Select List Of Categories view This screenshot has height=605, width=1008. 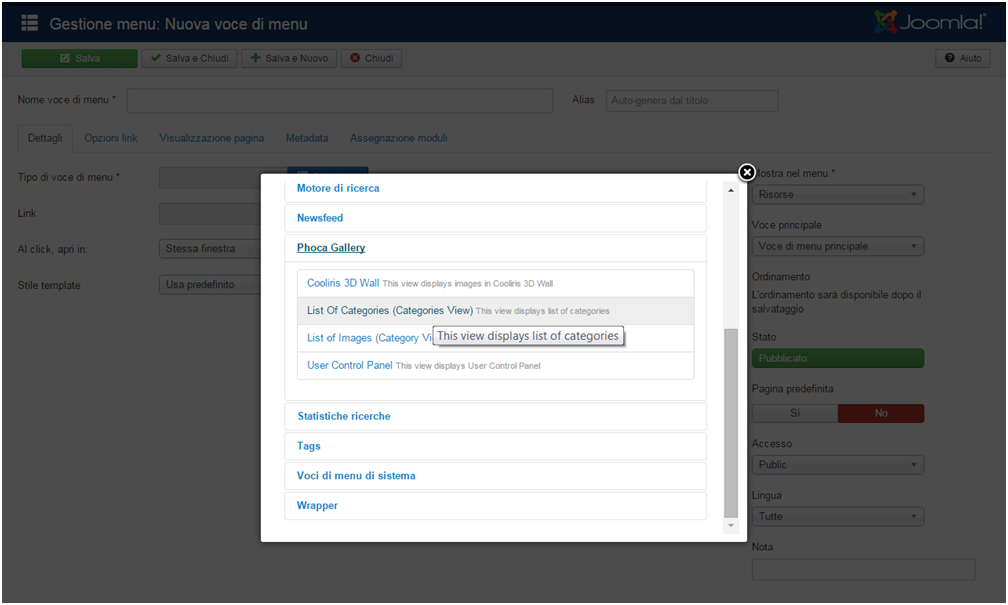(x=389, y=311)
